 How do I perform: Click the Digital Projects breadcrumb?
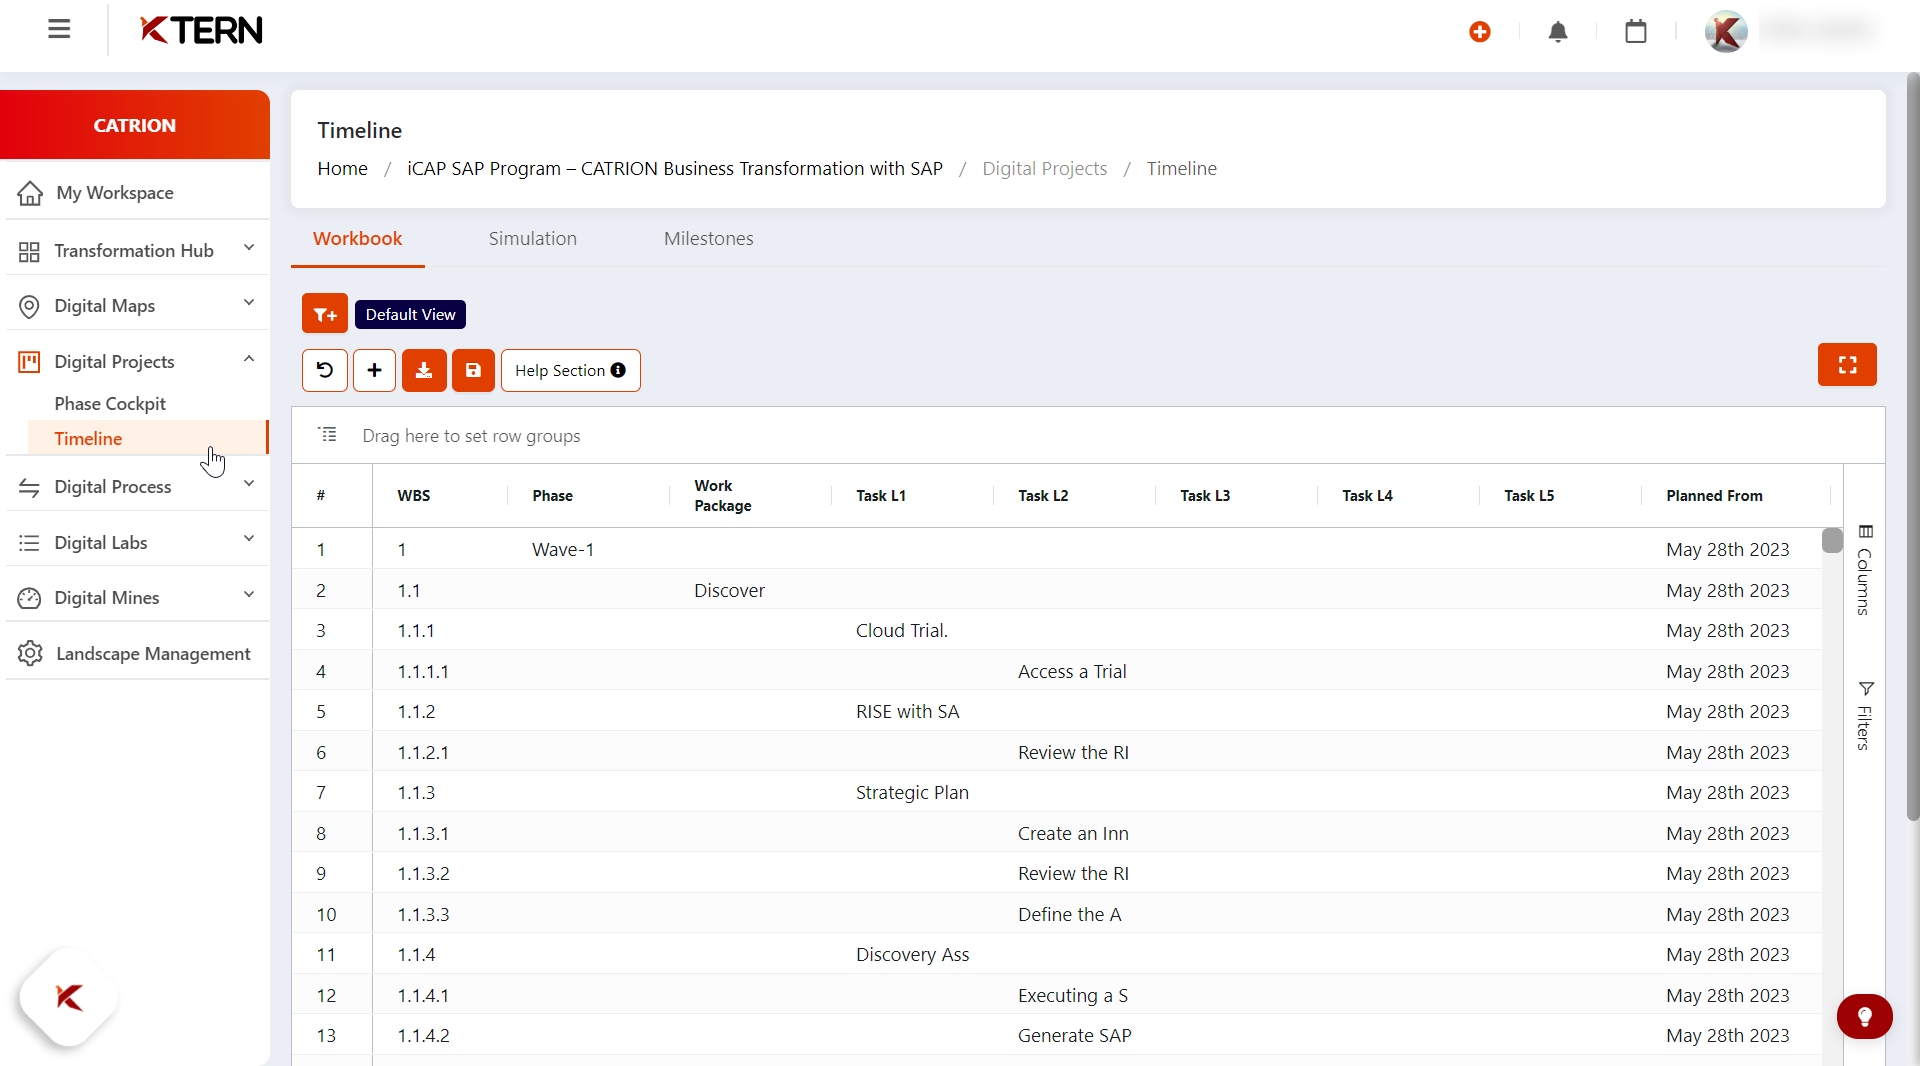tap(1044, 169)
